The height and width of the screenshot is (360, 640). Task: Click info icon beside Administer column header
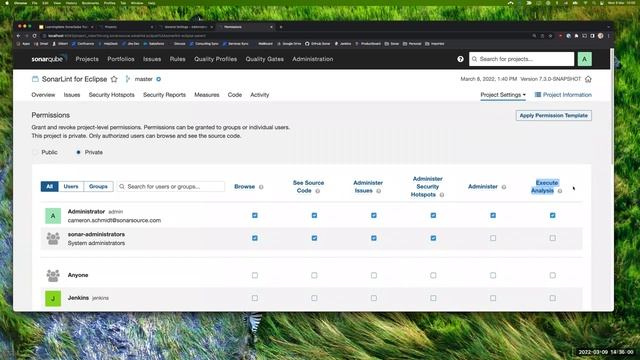[504, 187]
